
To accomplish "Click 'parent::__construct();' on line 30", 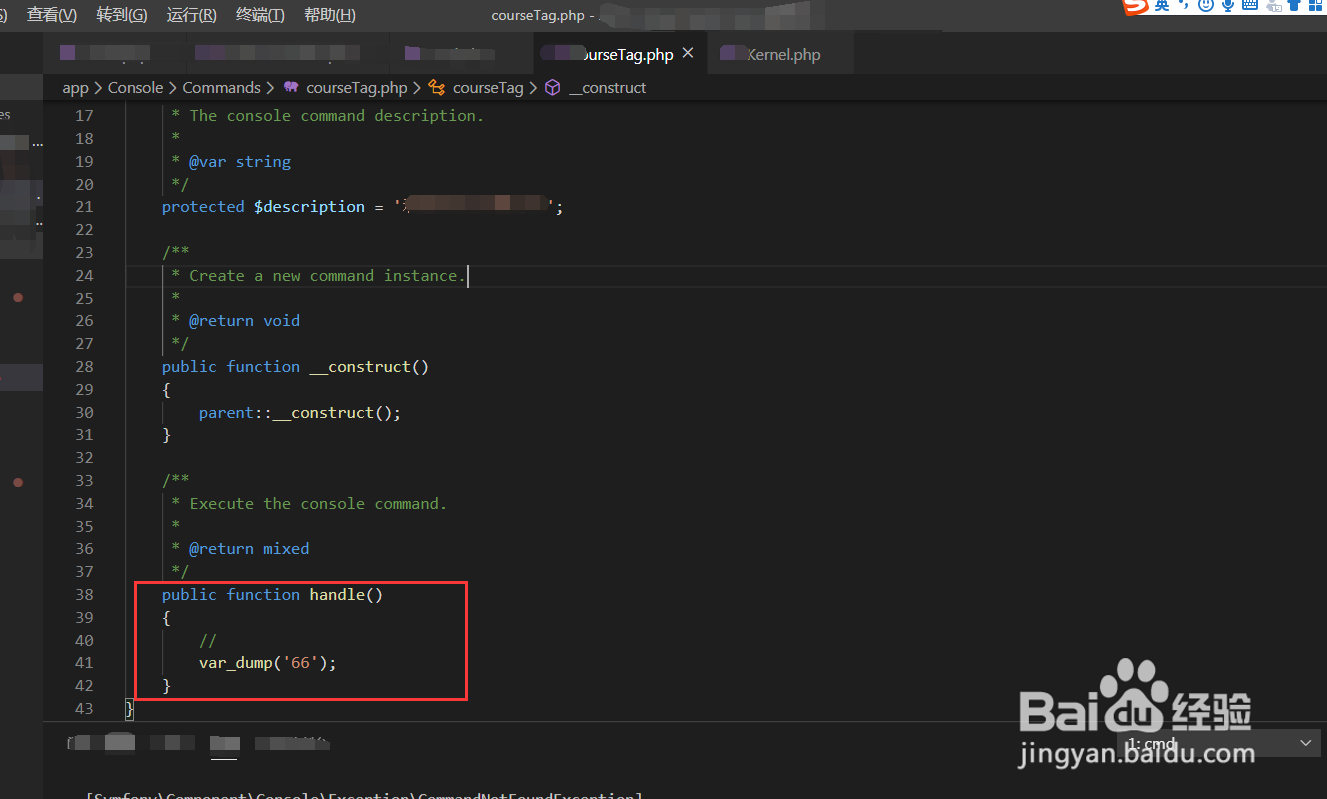I will click(x=299, y=413).
